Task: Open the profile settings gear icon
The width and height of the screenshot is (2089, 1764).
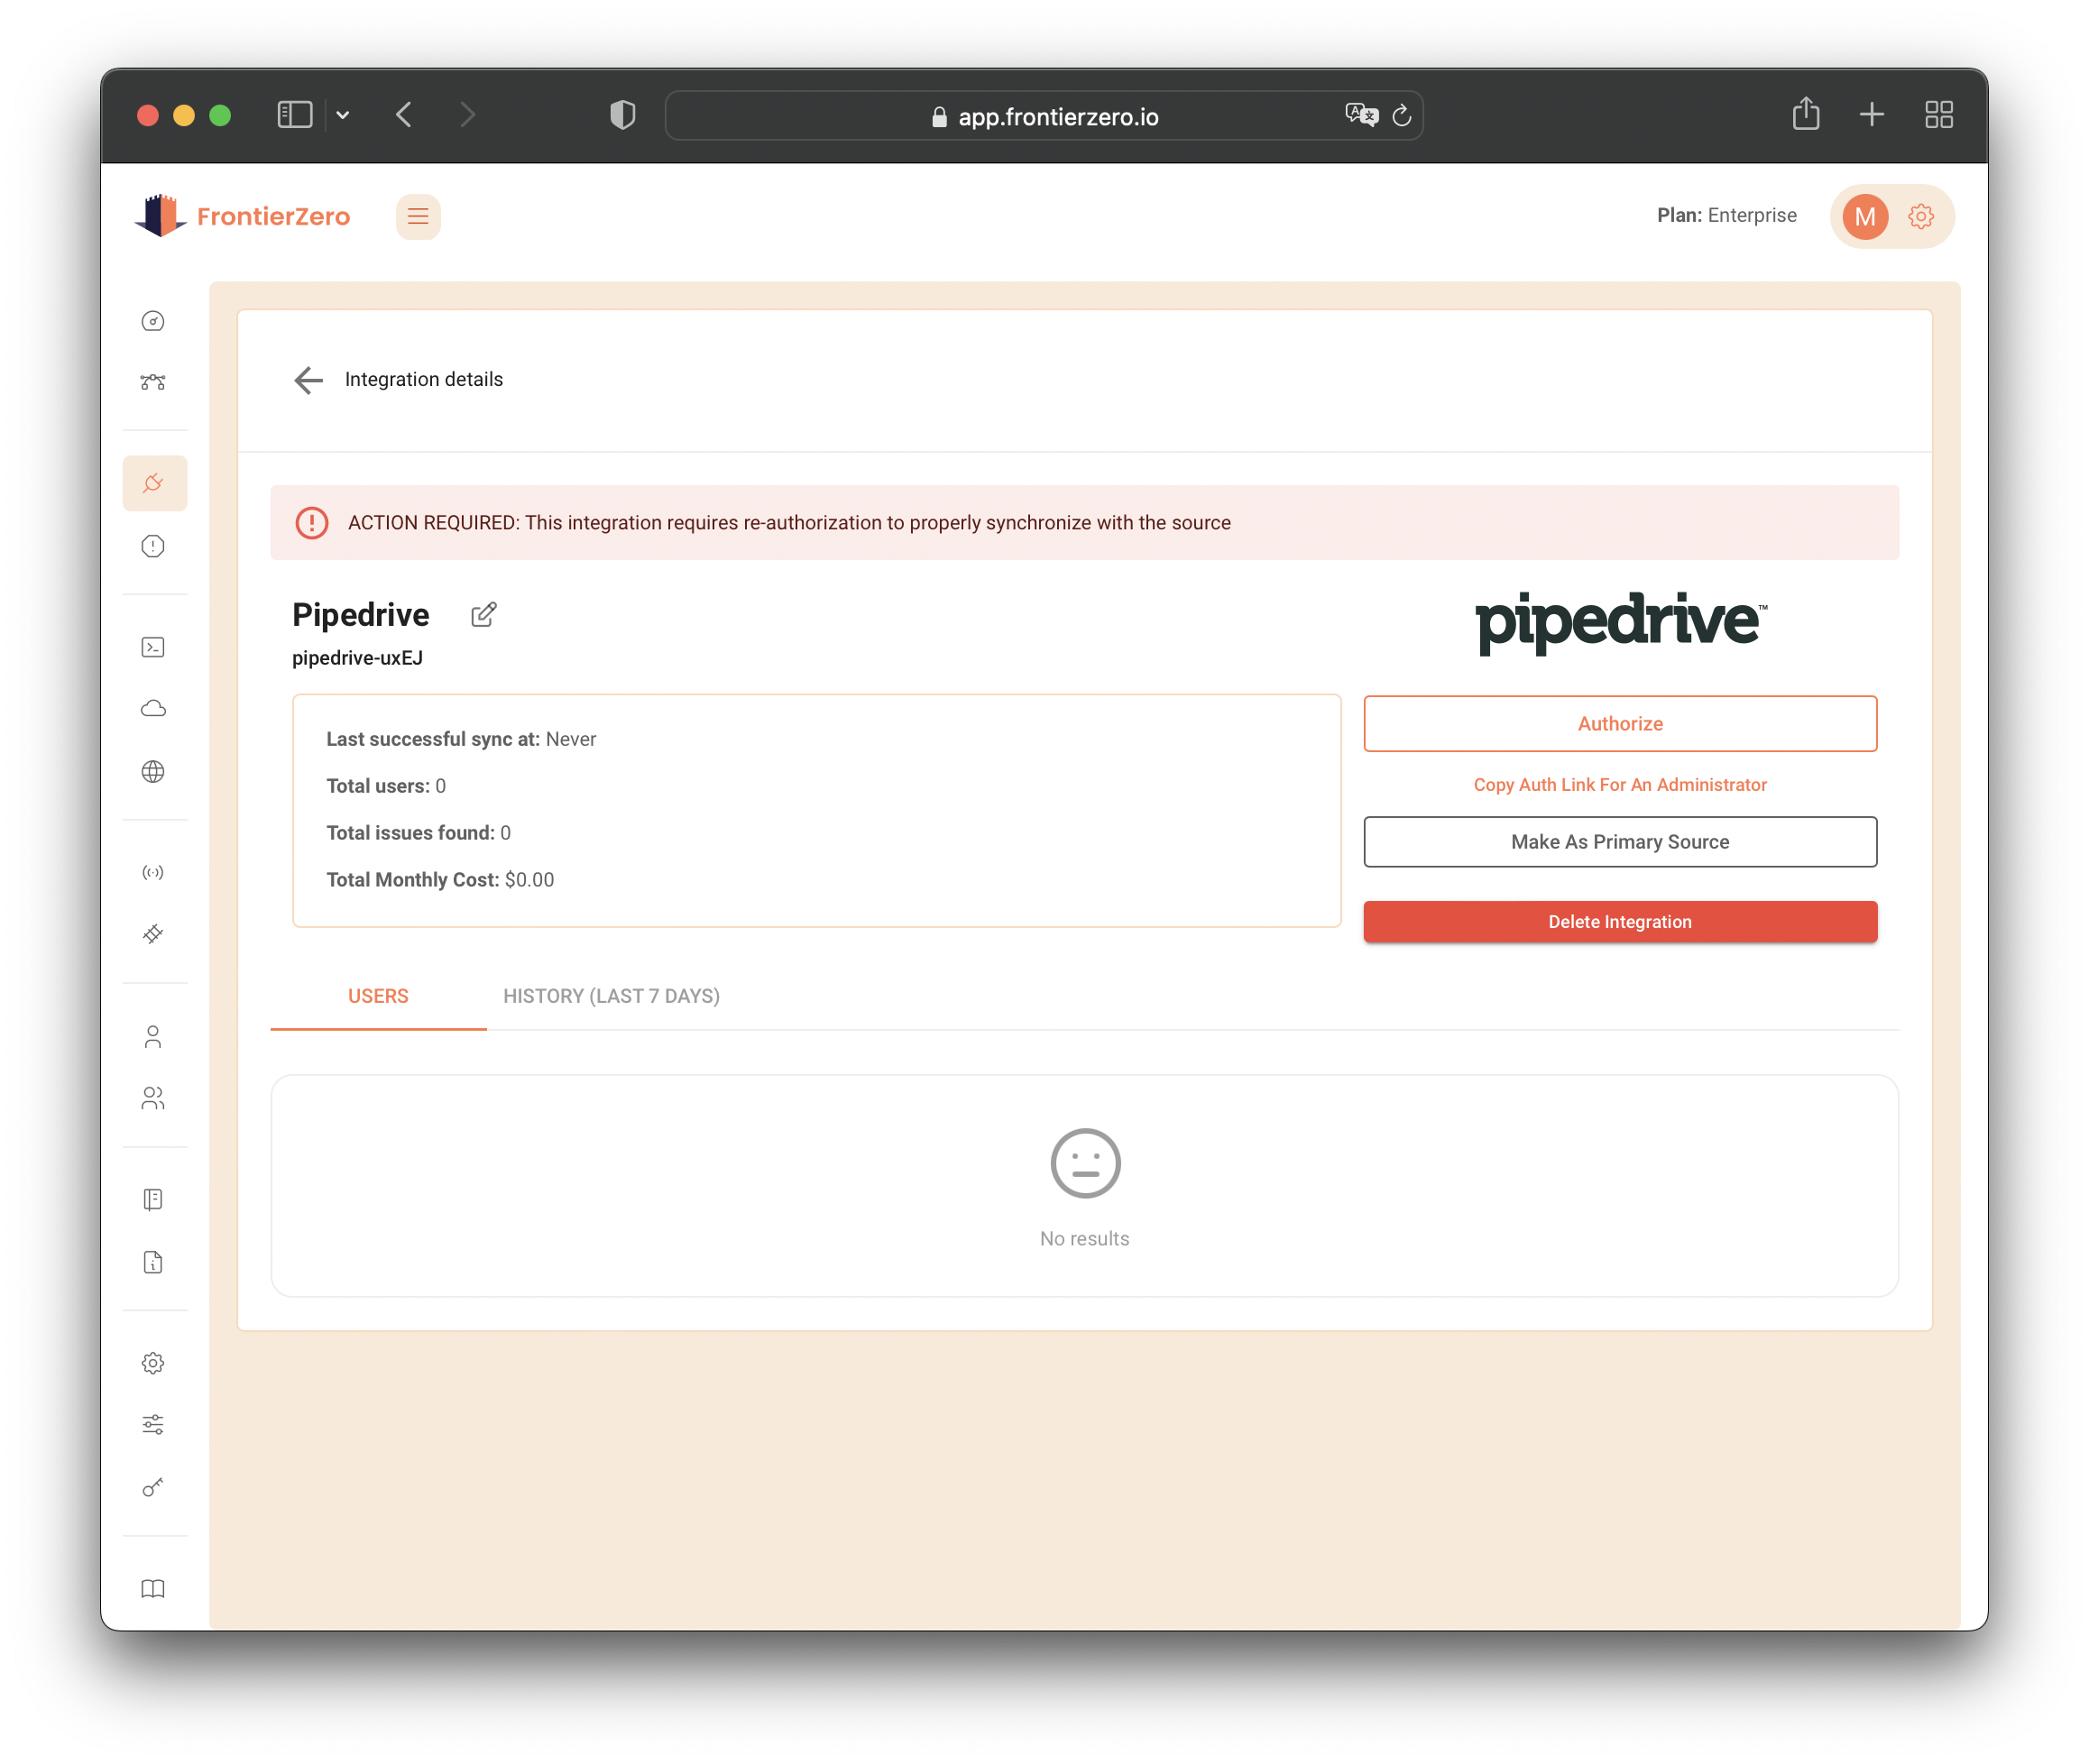Action: 1920,216
